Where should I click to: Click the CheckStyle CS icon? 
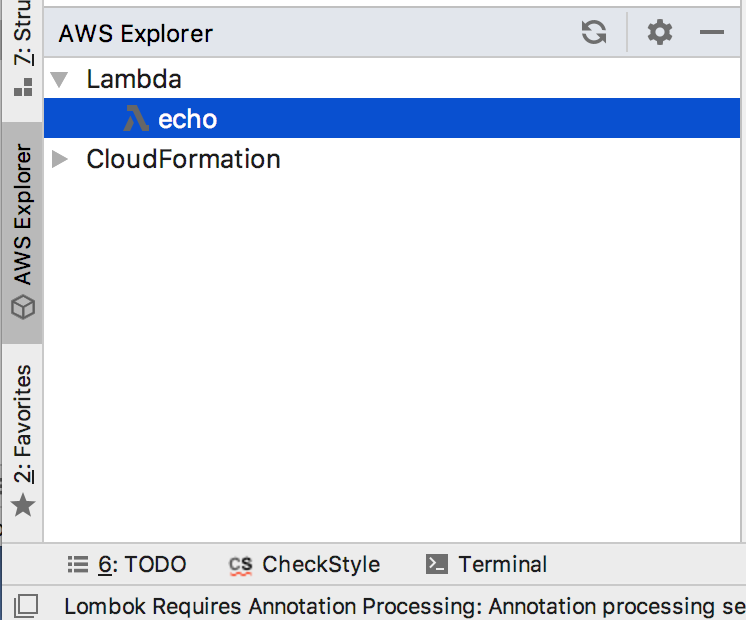click(x=240, y=565)
